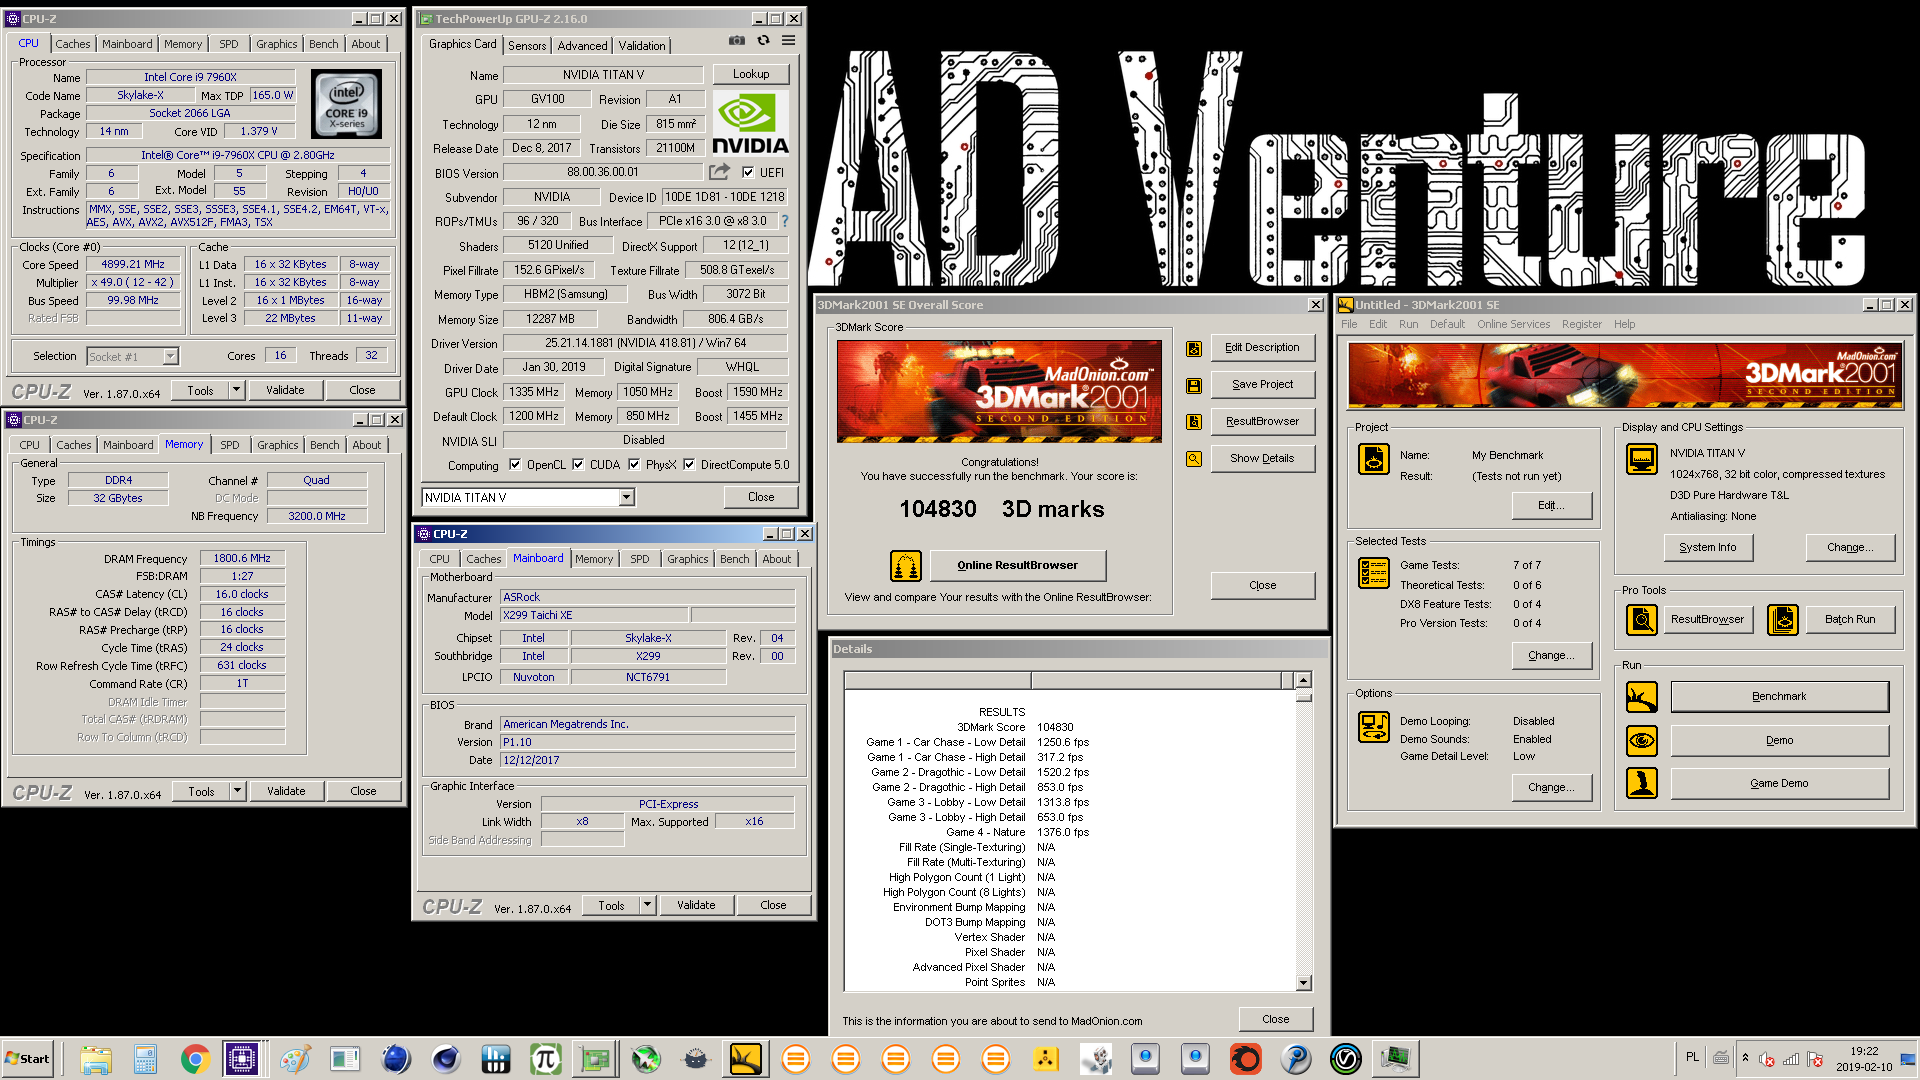Screen dimensions: 1920x1080
Task: Click the scroll-up arrow in Details results
Action: point(1303,680)
